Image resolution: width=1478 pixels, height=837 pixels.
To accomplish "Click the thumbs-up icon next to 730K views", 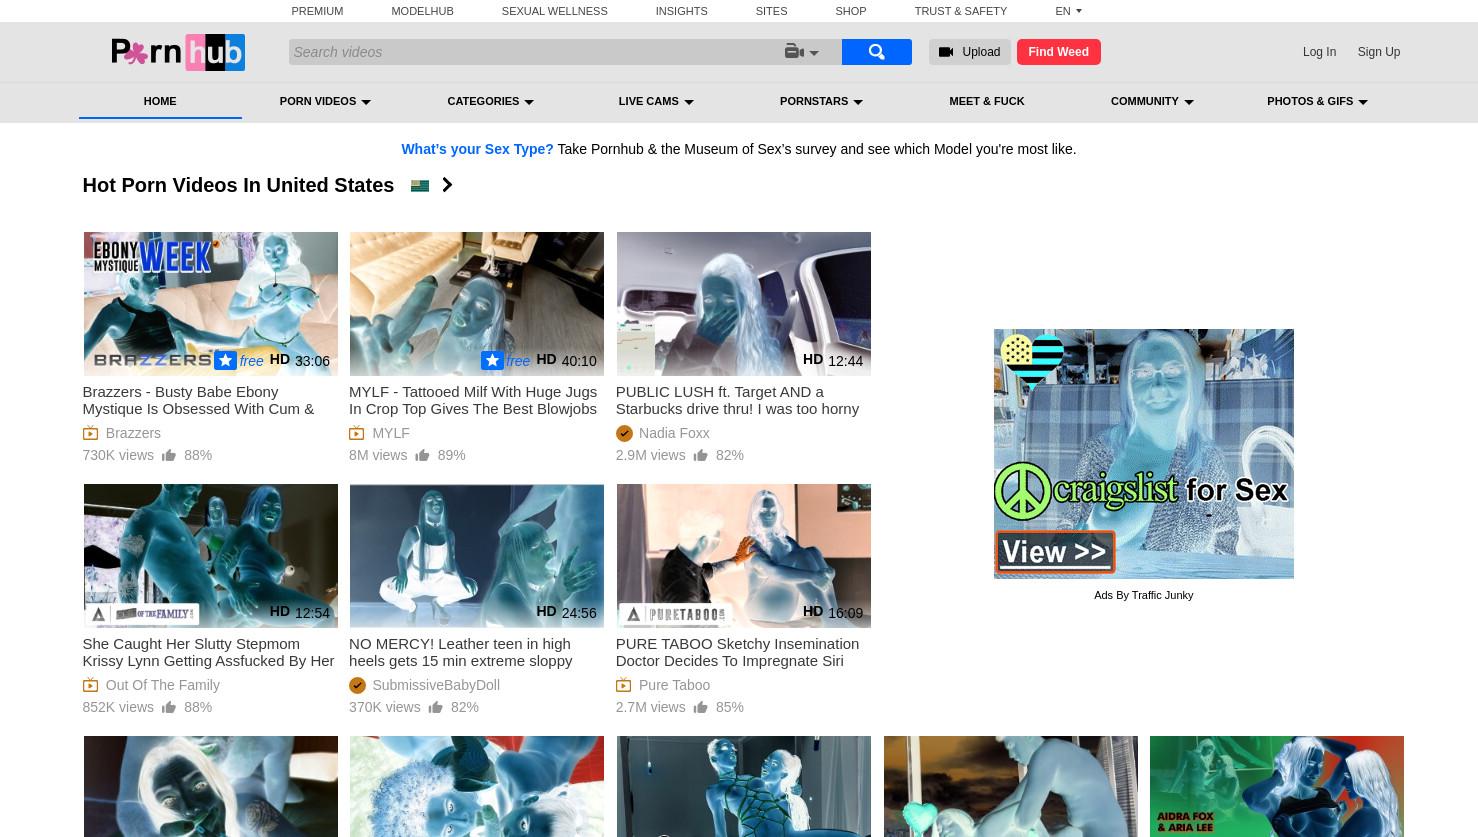I will tap(169, 455).
